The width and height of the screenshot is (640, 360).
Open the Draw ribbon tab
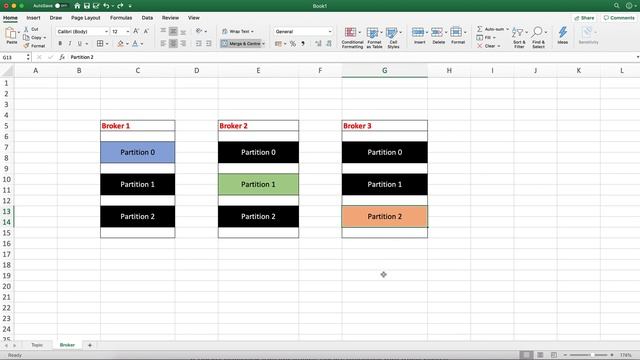[x=56, y=18]
